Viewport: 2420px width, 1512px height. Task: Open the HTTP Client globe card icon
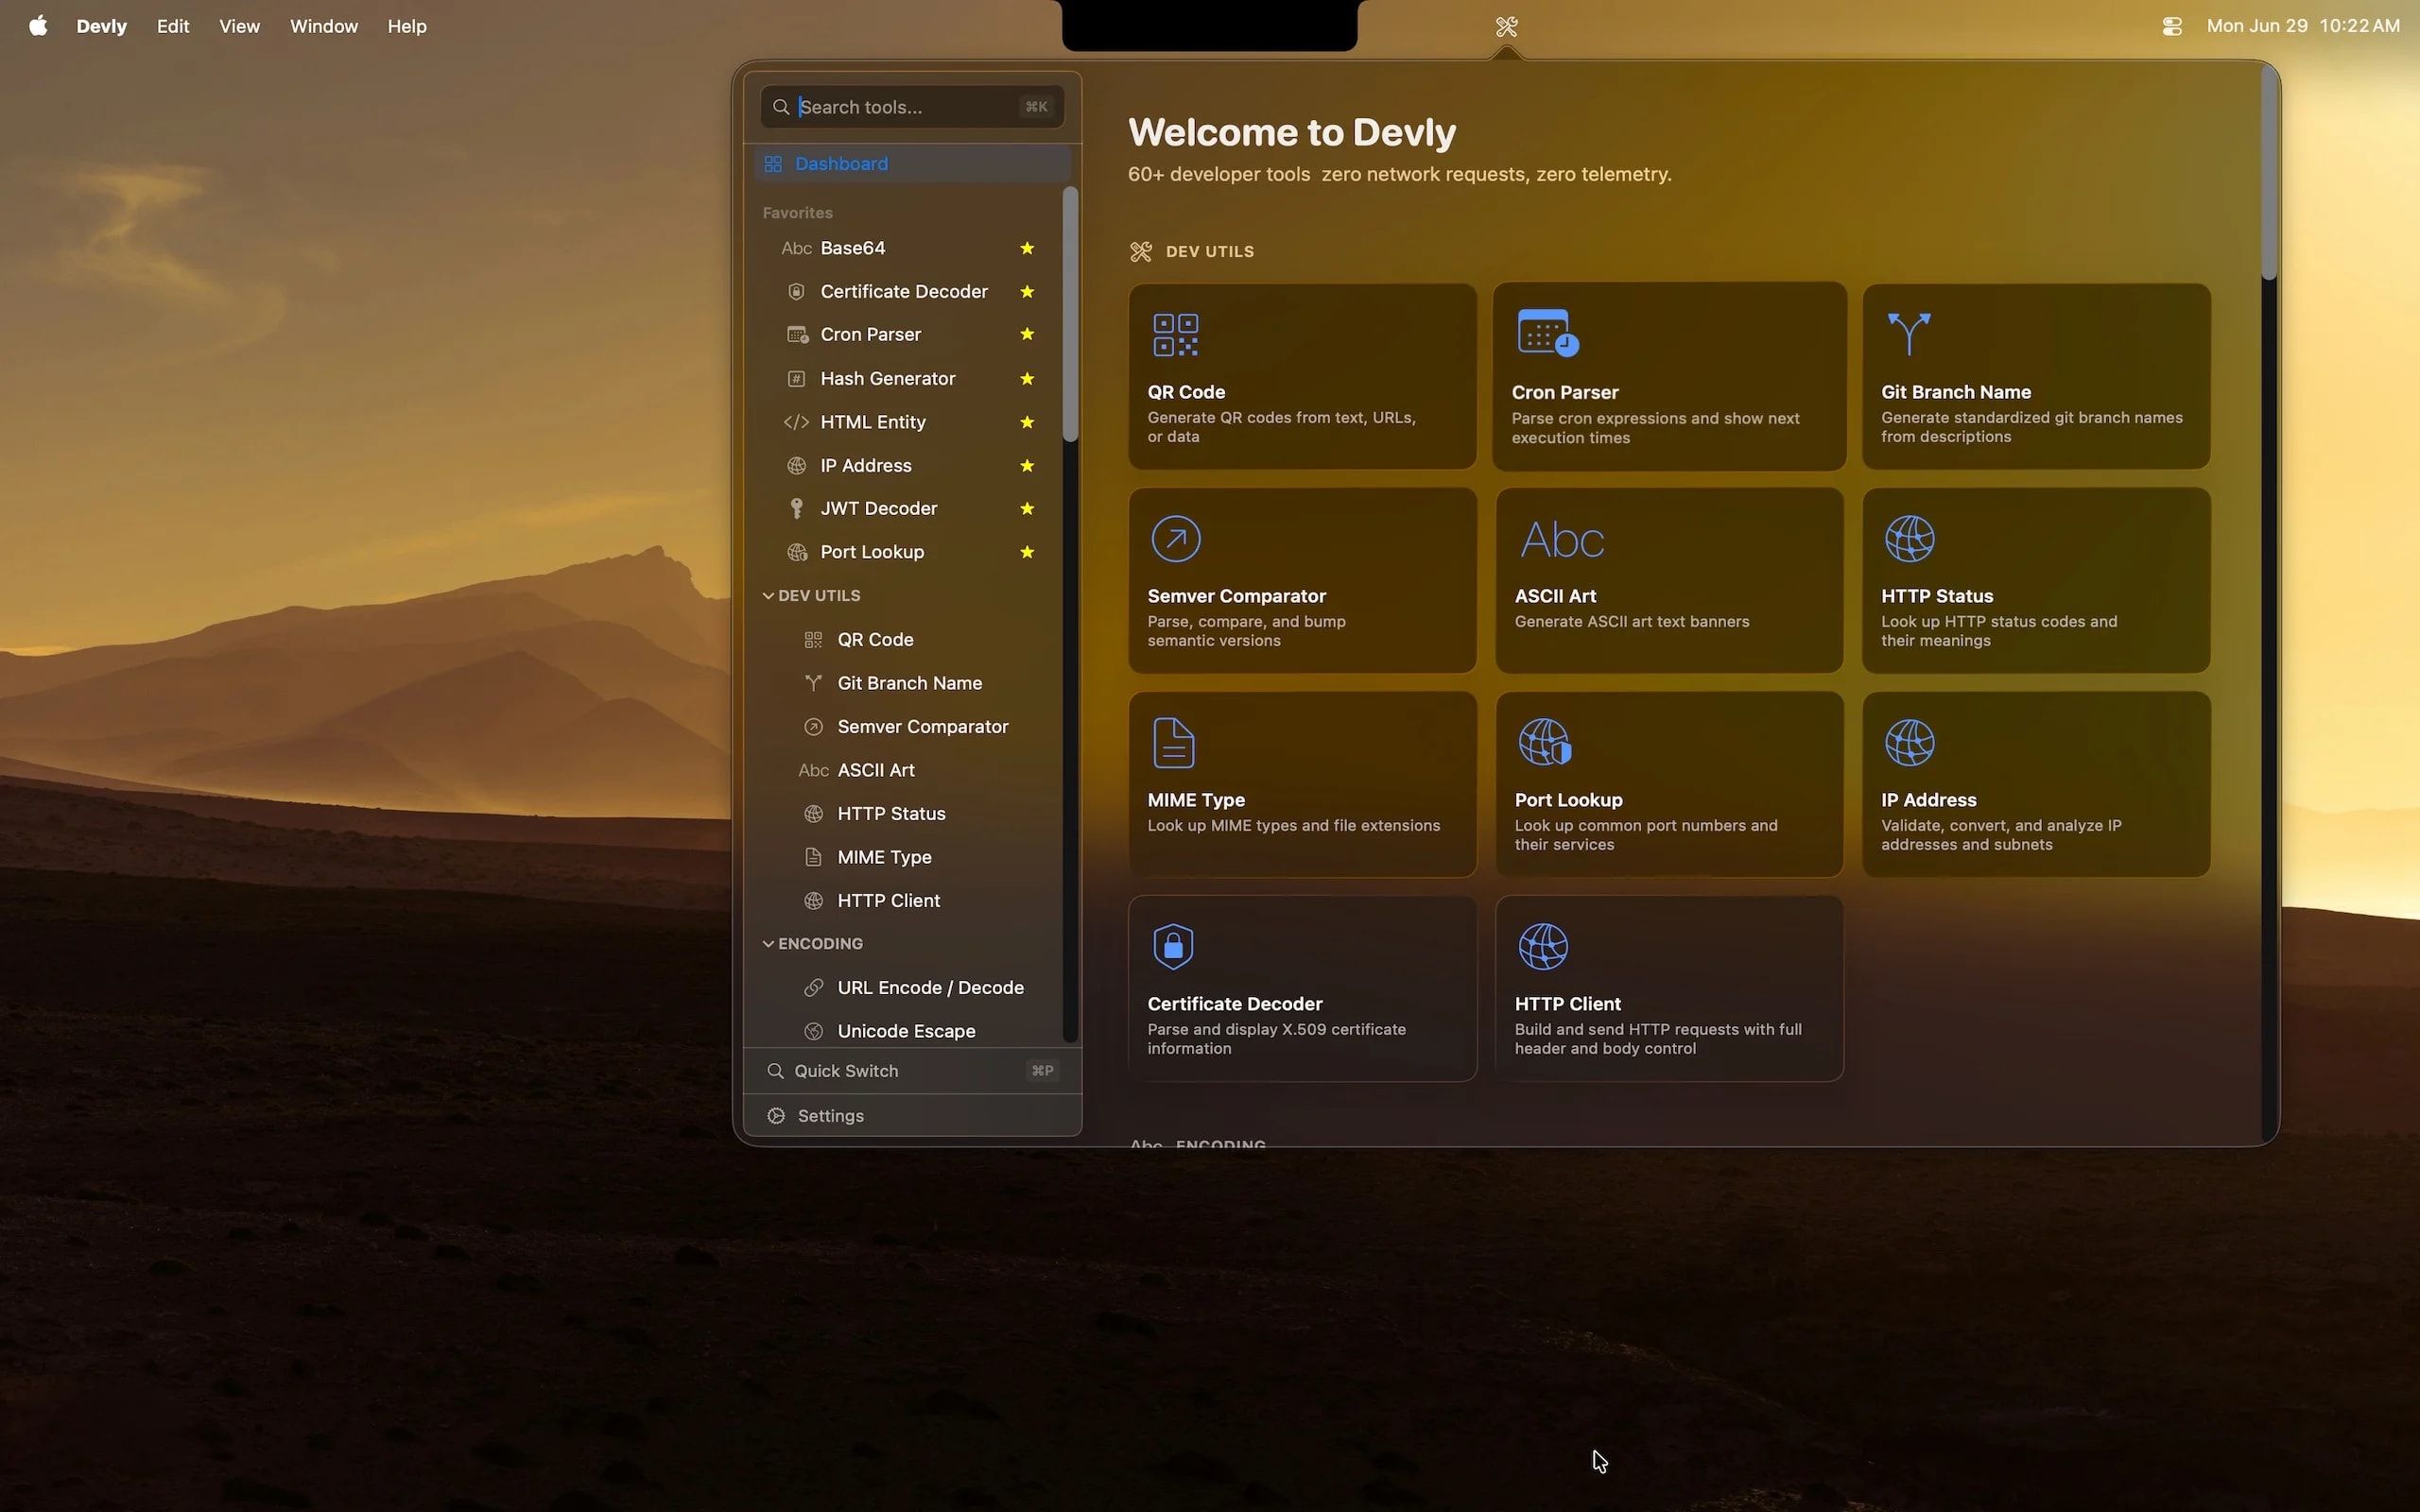tap(1543, 947)
